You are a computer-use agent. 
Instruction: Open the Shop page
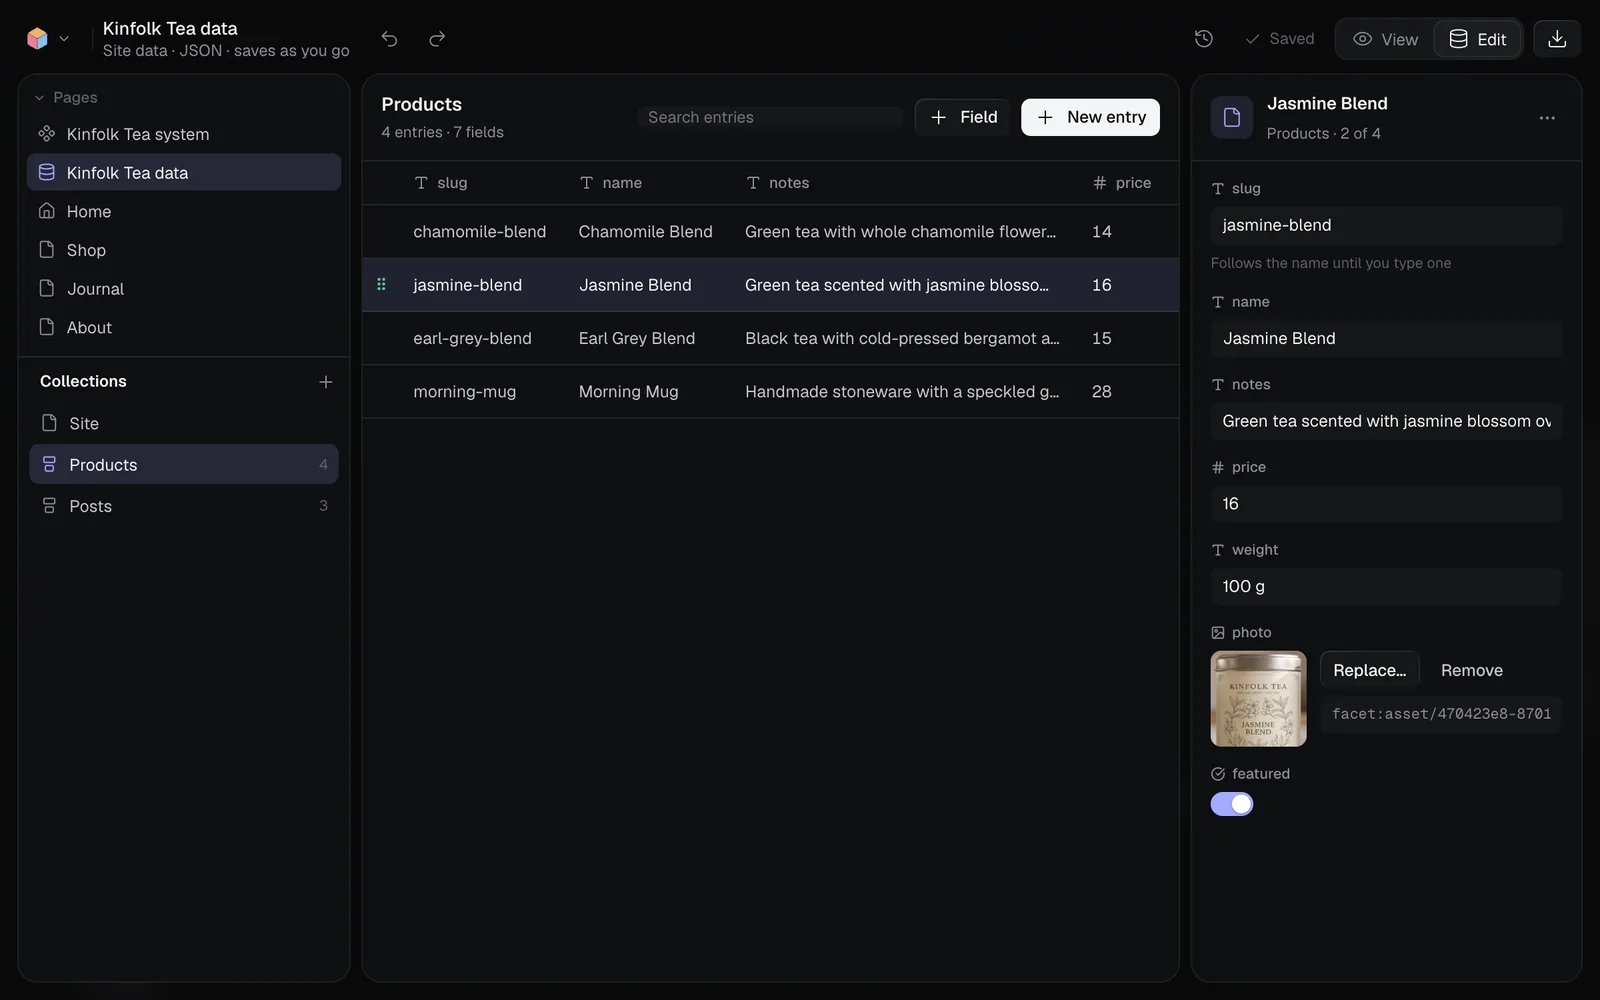click(x=184, y=250)
